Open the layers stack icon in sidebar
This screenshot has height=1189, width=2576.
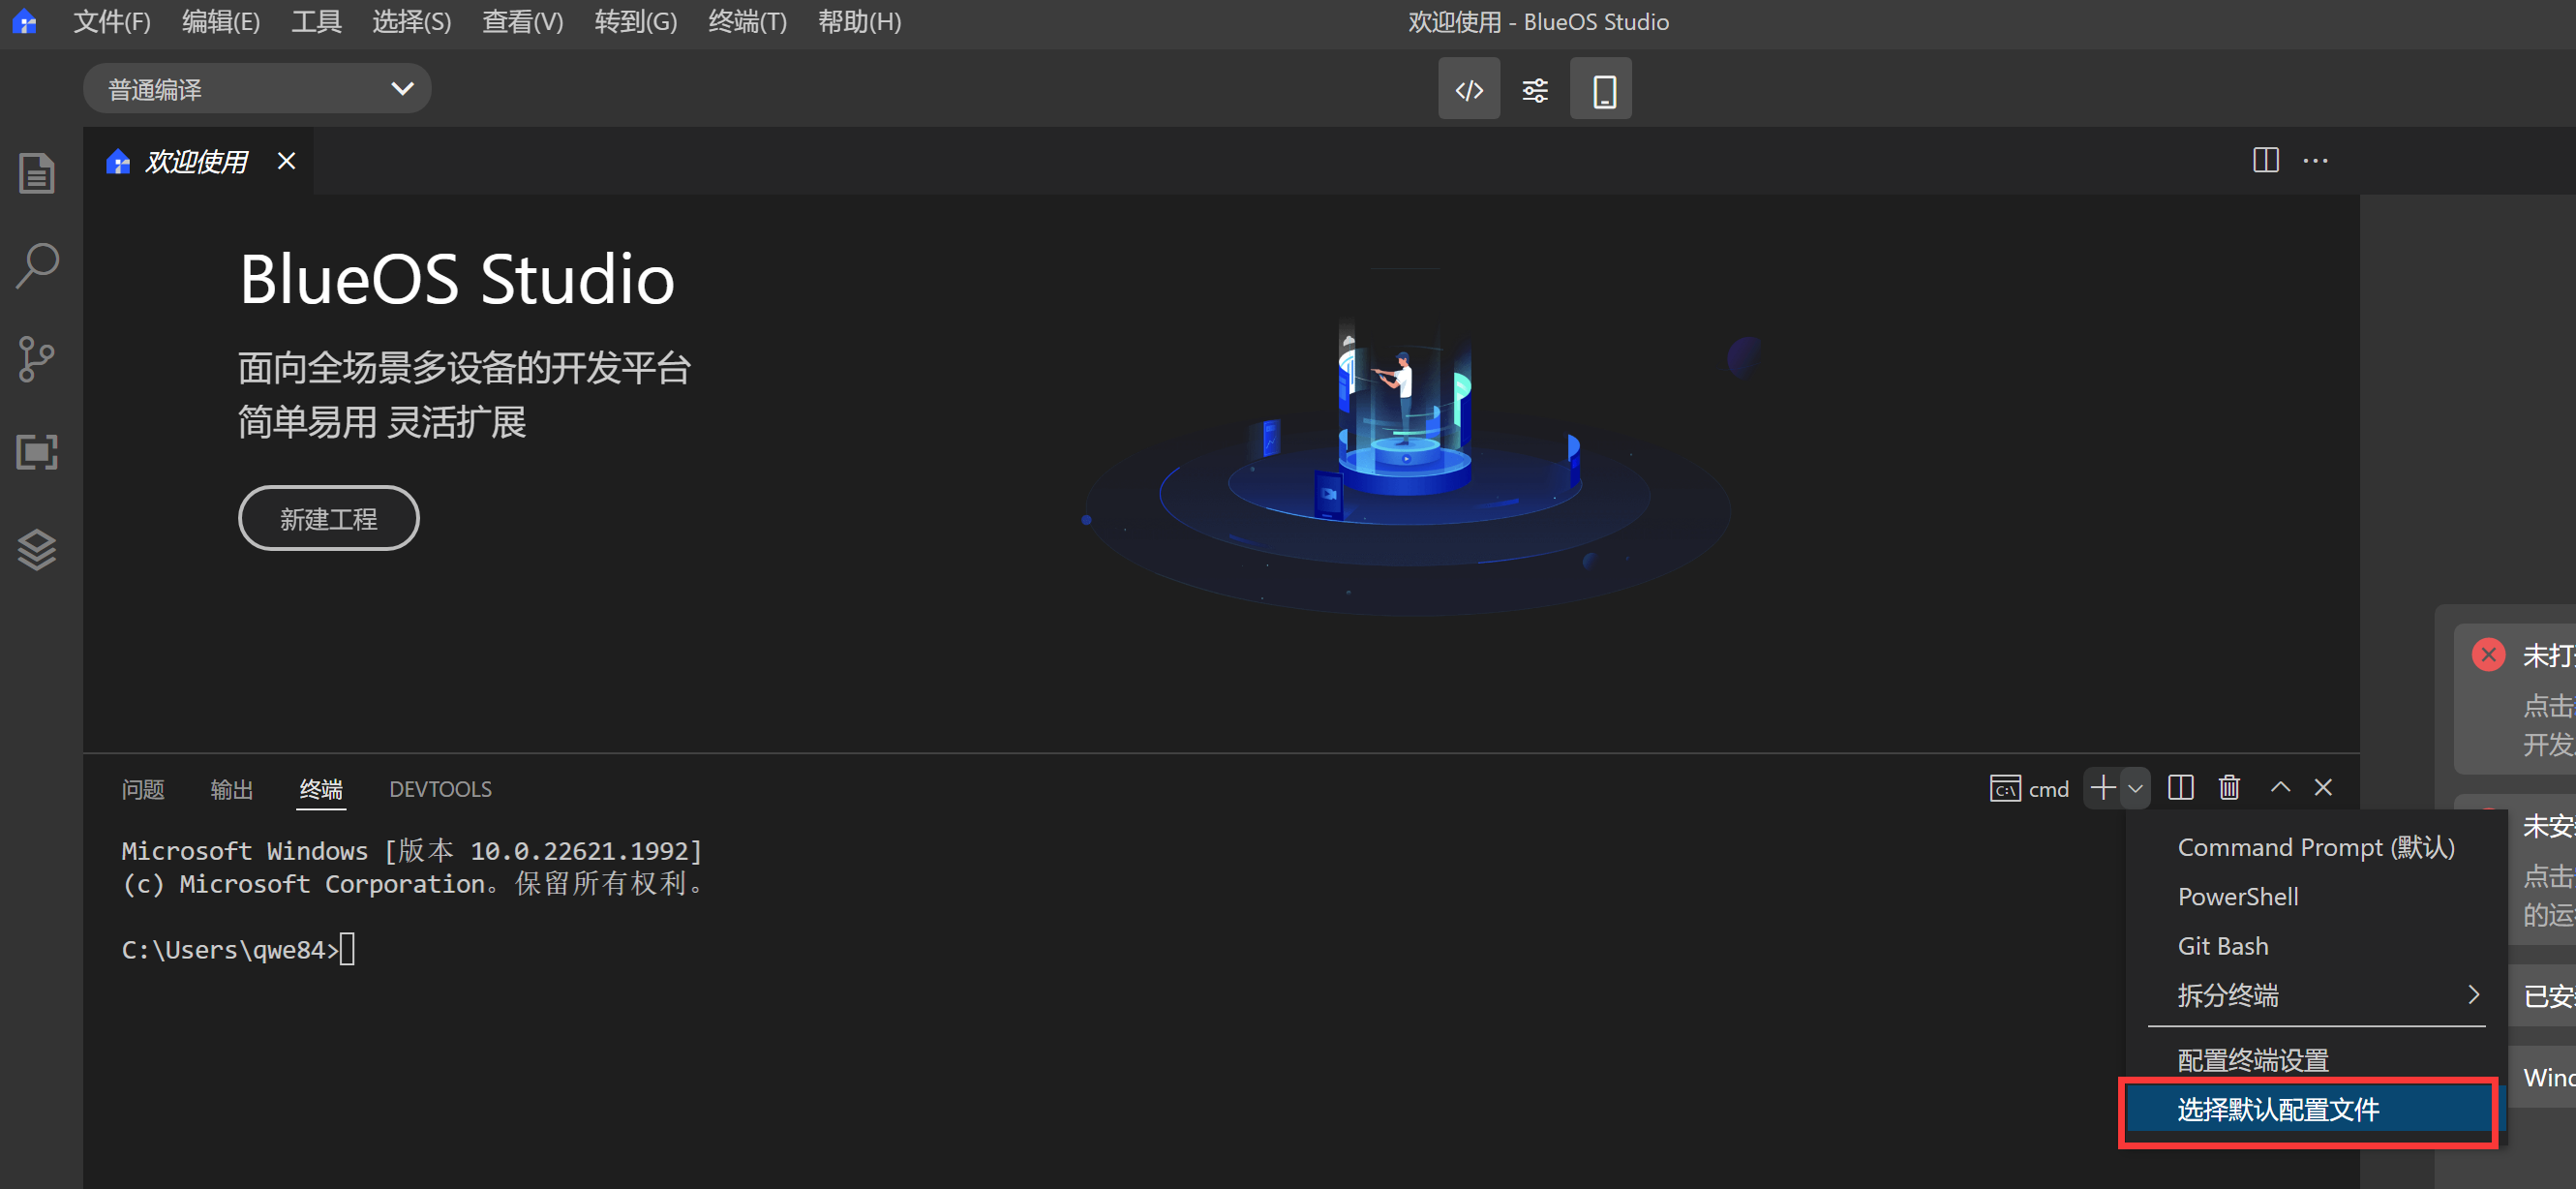coord(37,549)
